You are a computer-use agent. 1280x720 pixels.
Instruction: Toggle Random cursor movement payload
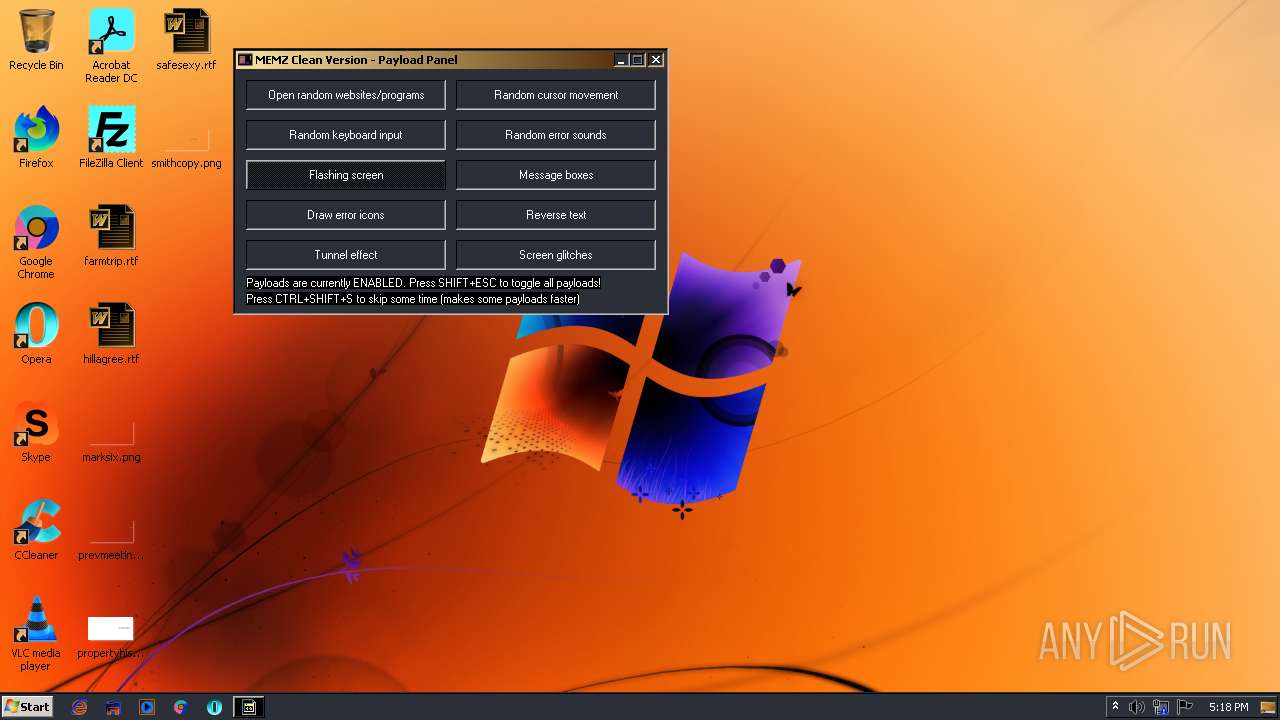coord(556,95)
